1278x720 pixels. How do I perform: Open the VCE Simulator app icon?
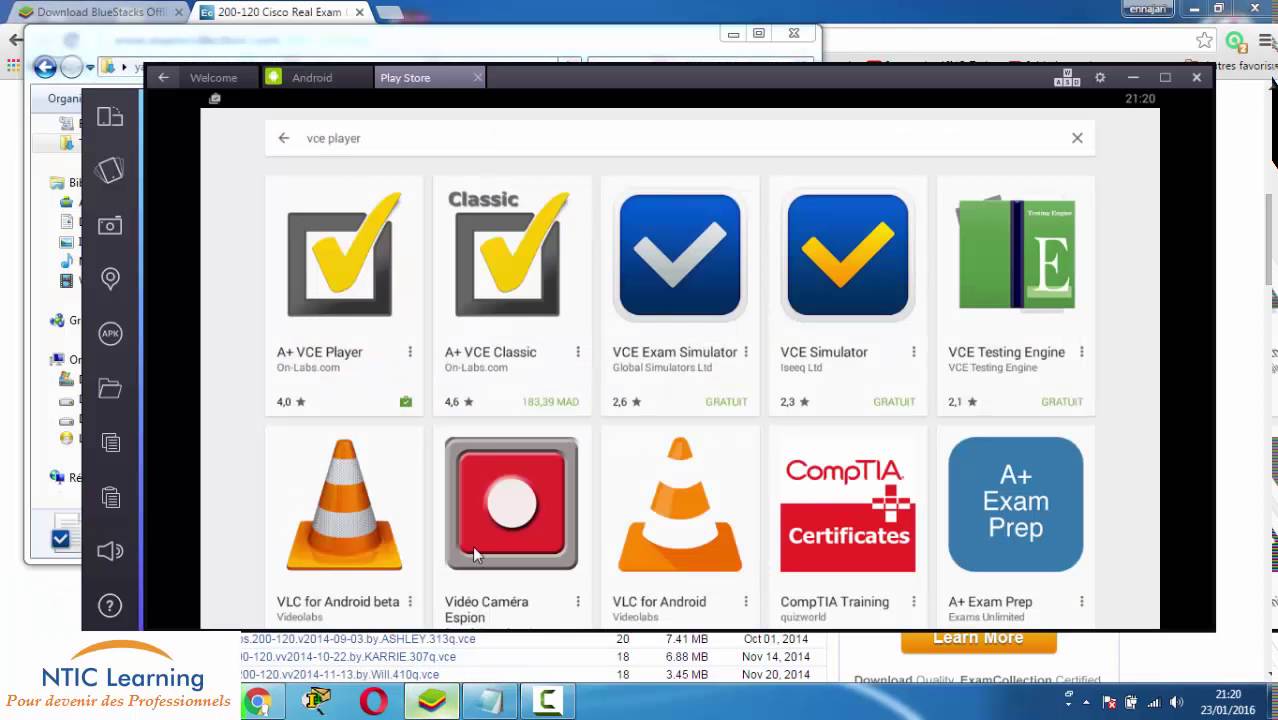tap(848, 256)
